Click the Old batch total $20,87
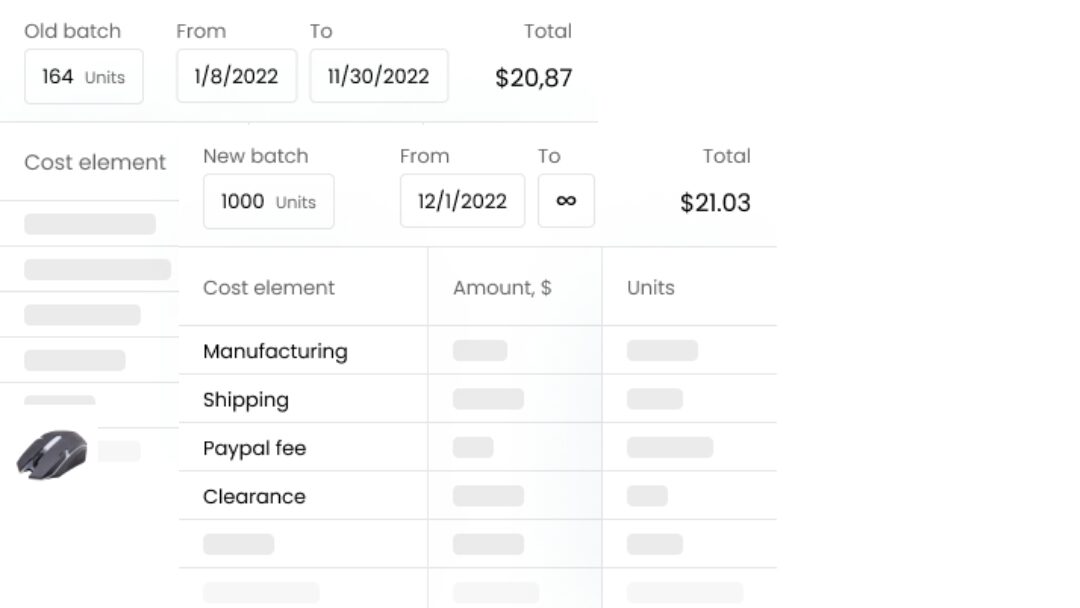1080x608 pixels. (x=534, y=77)
